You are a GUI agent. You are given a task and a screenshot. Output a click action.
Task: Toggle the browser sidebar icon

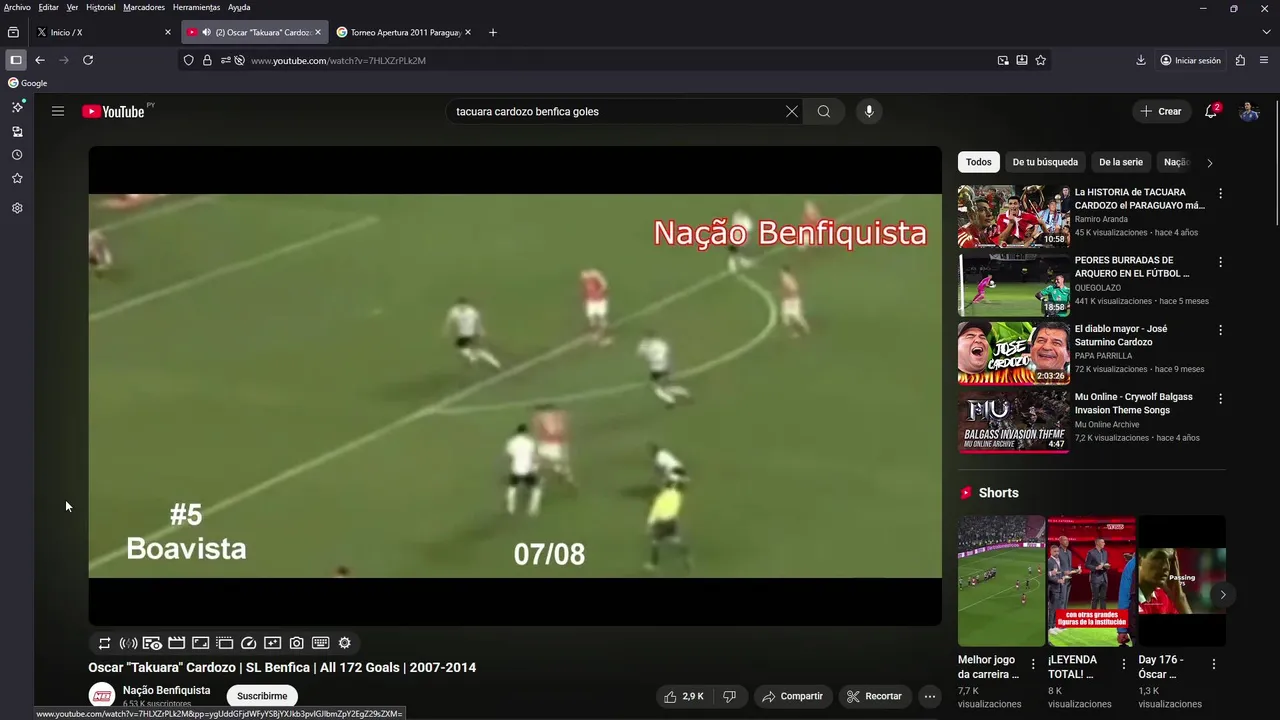(x=15, y=60)
